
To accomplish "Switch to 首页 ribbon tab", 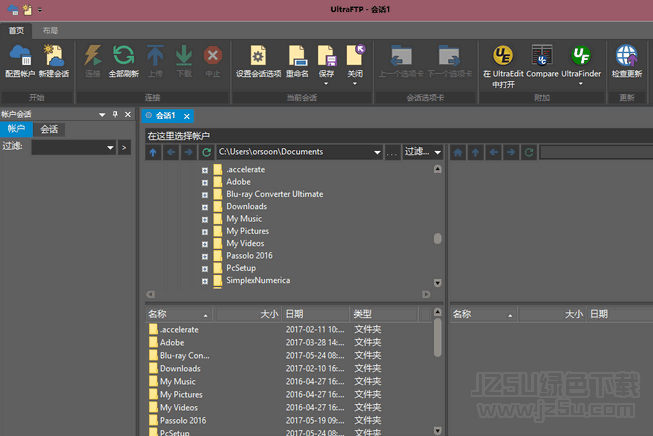I will (16, 30).
